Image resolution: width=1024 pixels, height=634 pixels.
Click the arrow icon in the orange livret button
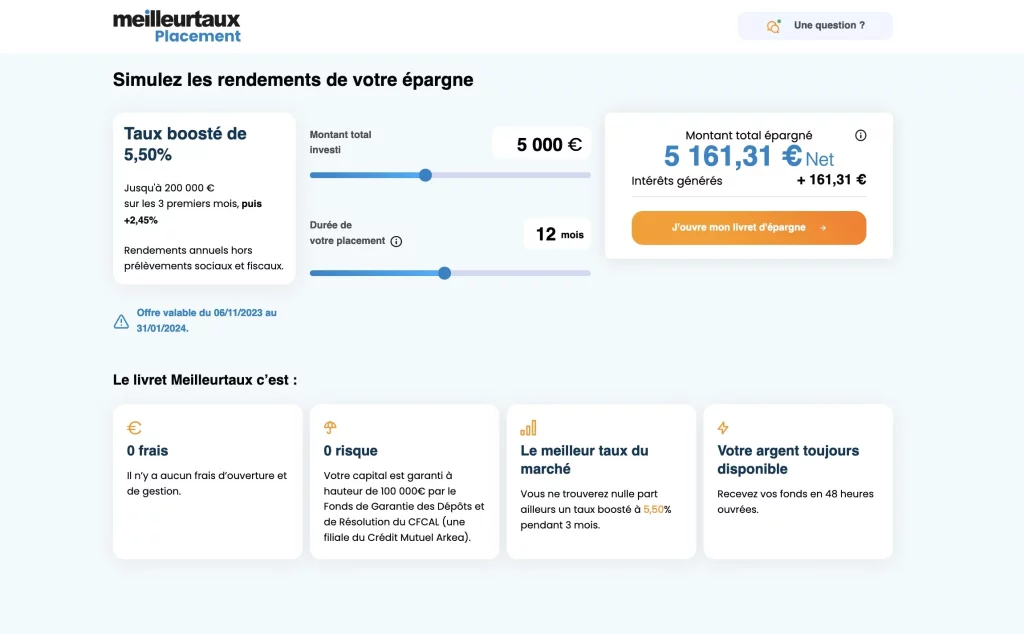(x=823, y=228)
